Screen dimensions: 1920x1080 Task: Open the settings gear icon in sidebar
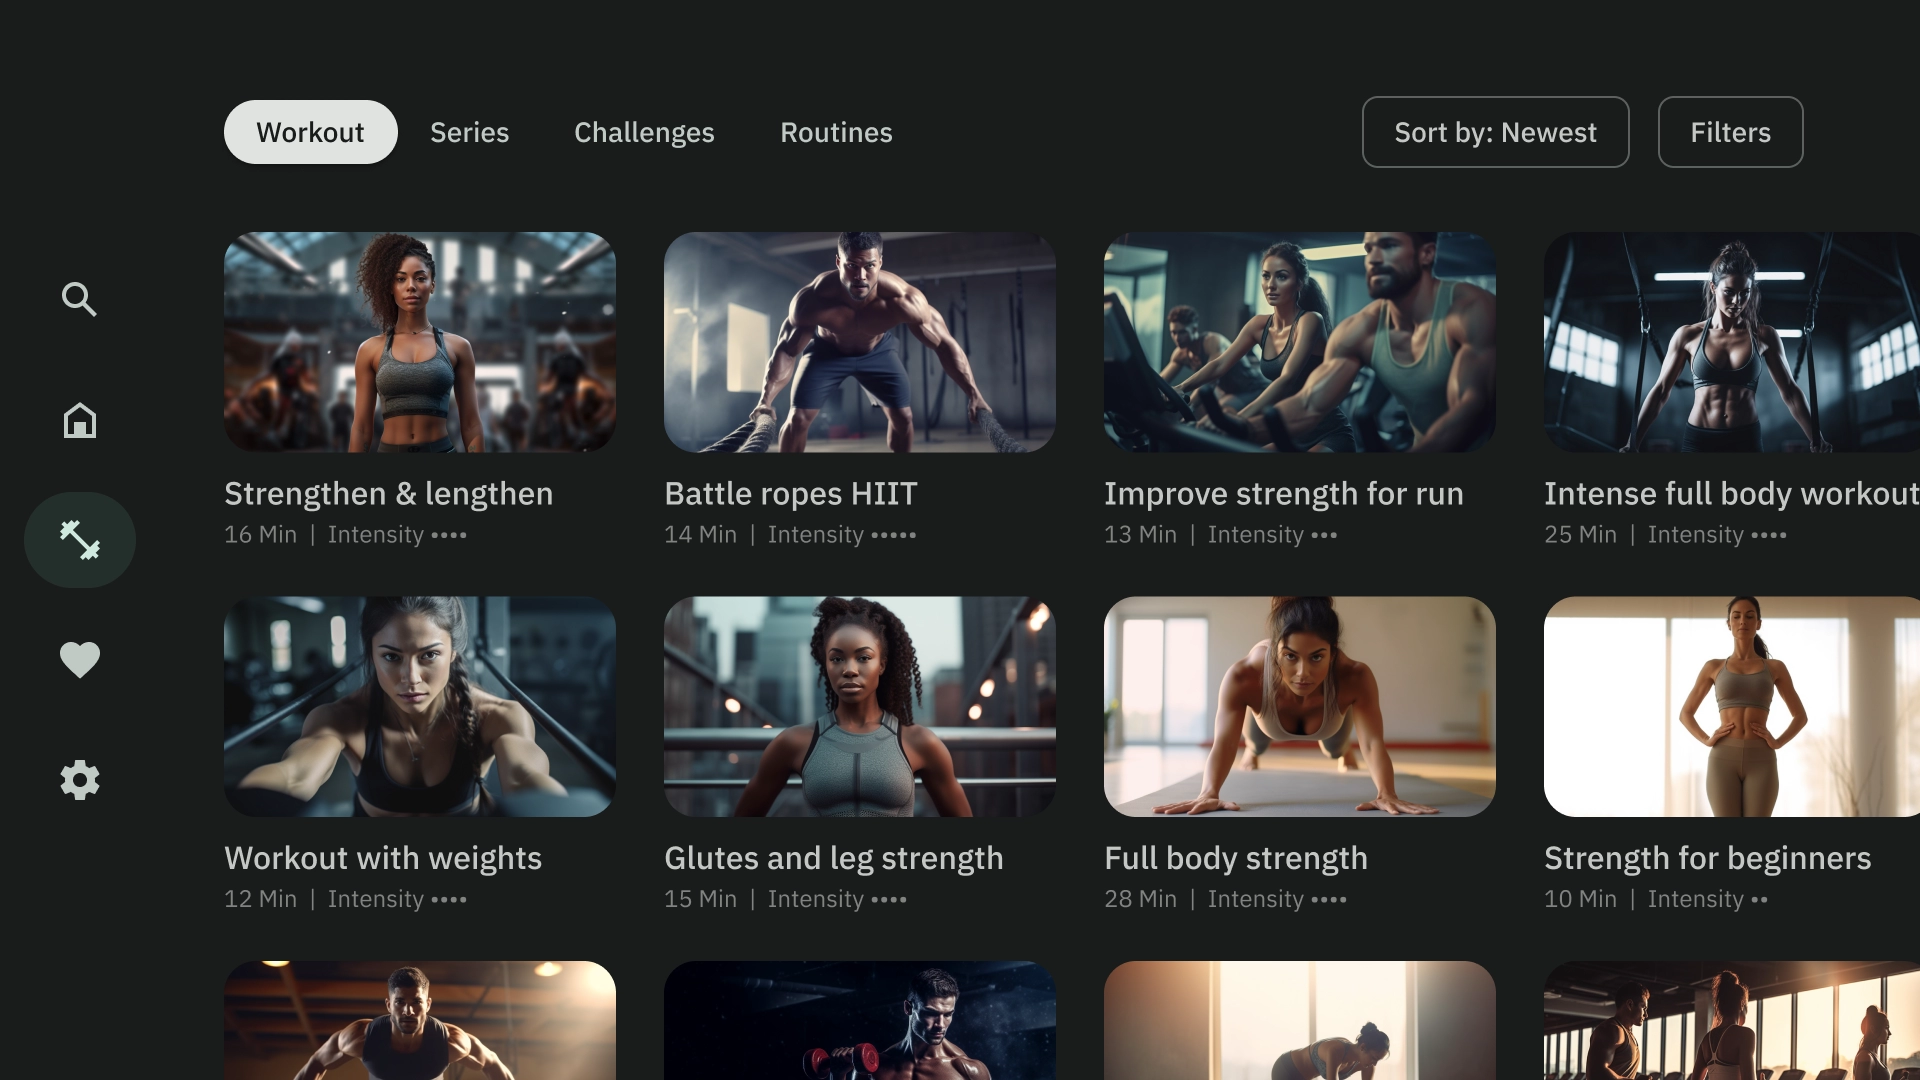[79, 779]
